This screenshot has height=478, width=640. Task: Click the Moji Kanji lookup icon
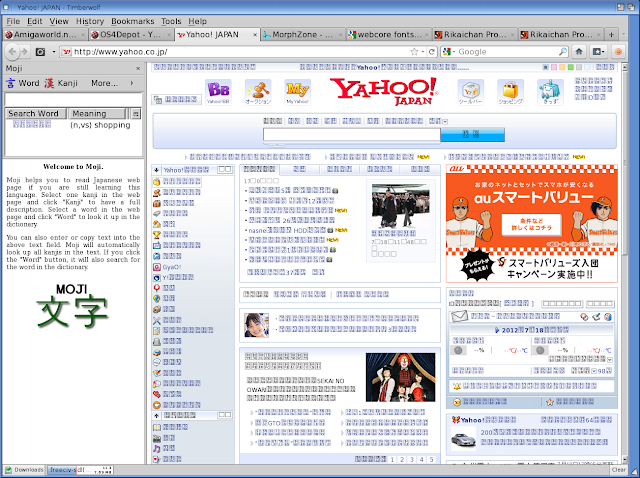(x=49, y=83)
